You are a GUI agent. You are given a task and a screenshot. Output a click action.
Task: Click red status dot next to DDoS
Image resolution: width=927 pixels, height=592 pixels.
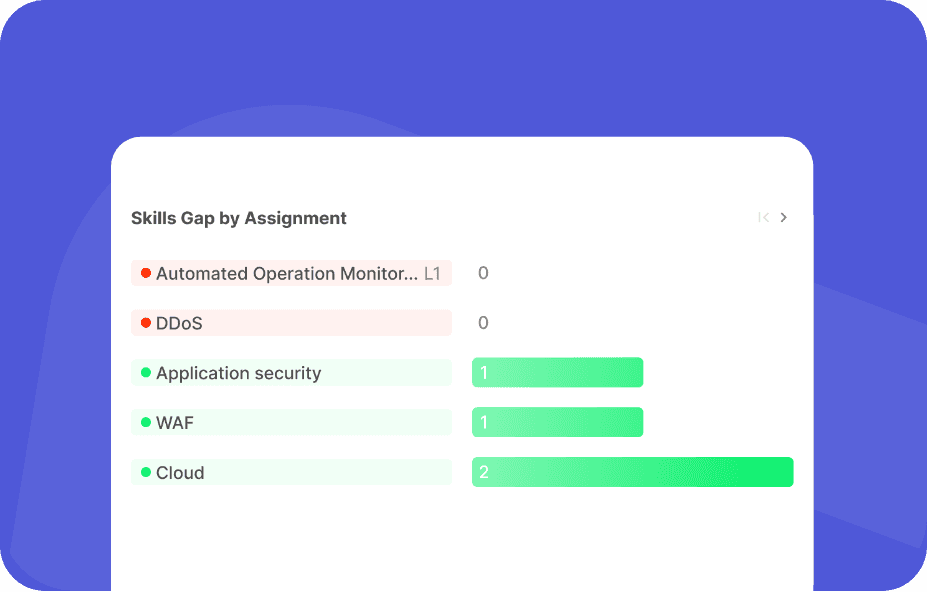(146, 323)
